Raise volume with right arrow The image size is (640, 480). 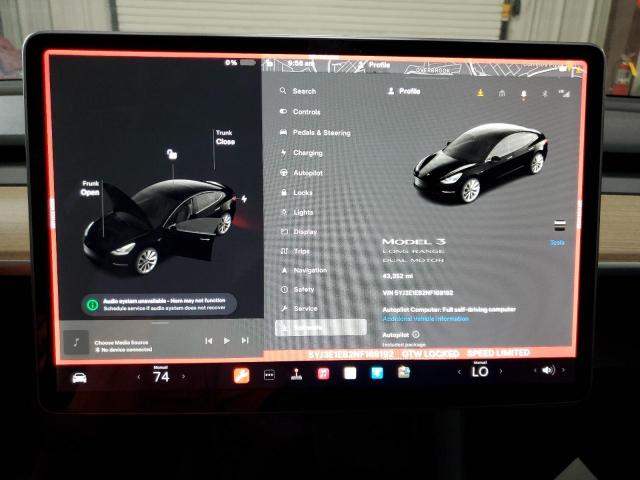pos(563,370)
